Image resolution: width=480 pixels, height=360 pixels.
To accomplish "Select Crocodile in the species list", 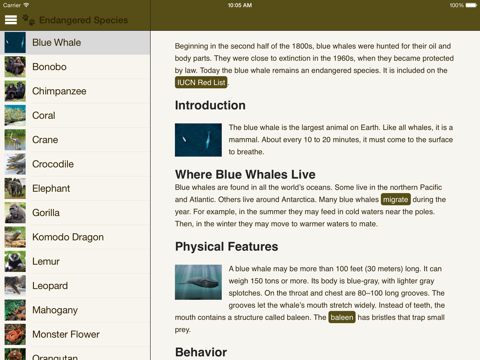I will pyautogui.click(x=75, y=164).
